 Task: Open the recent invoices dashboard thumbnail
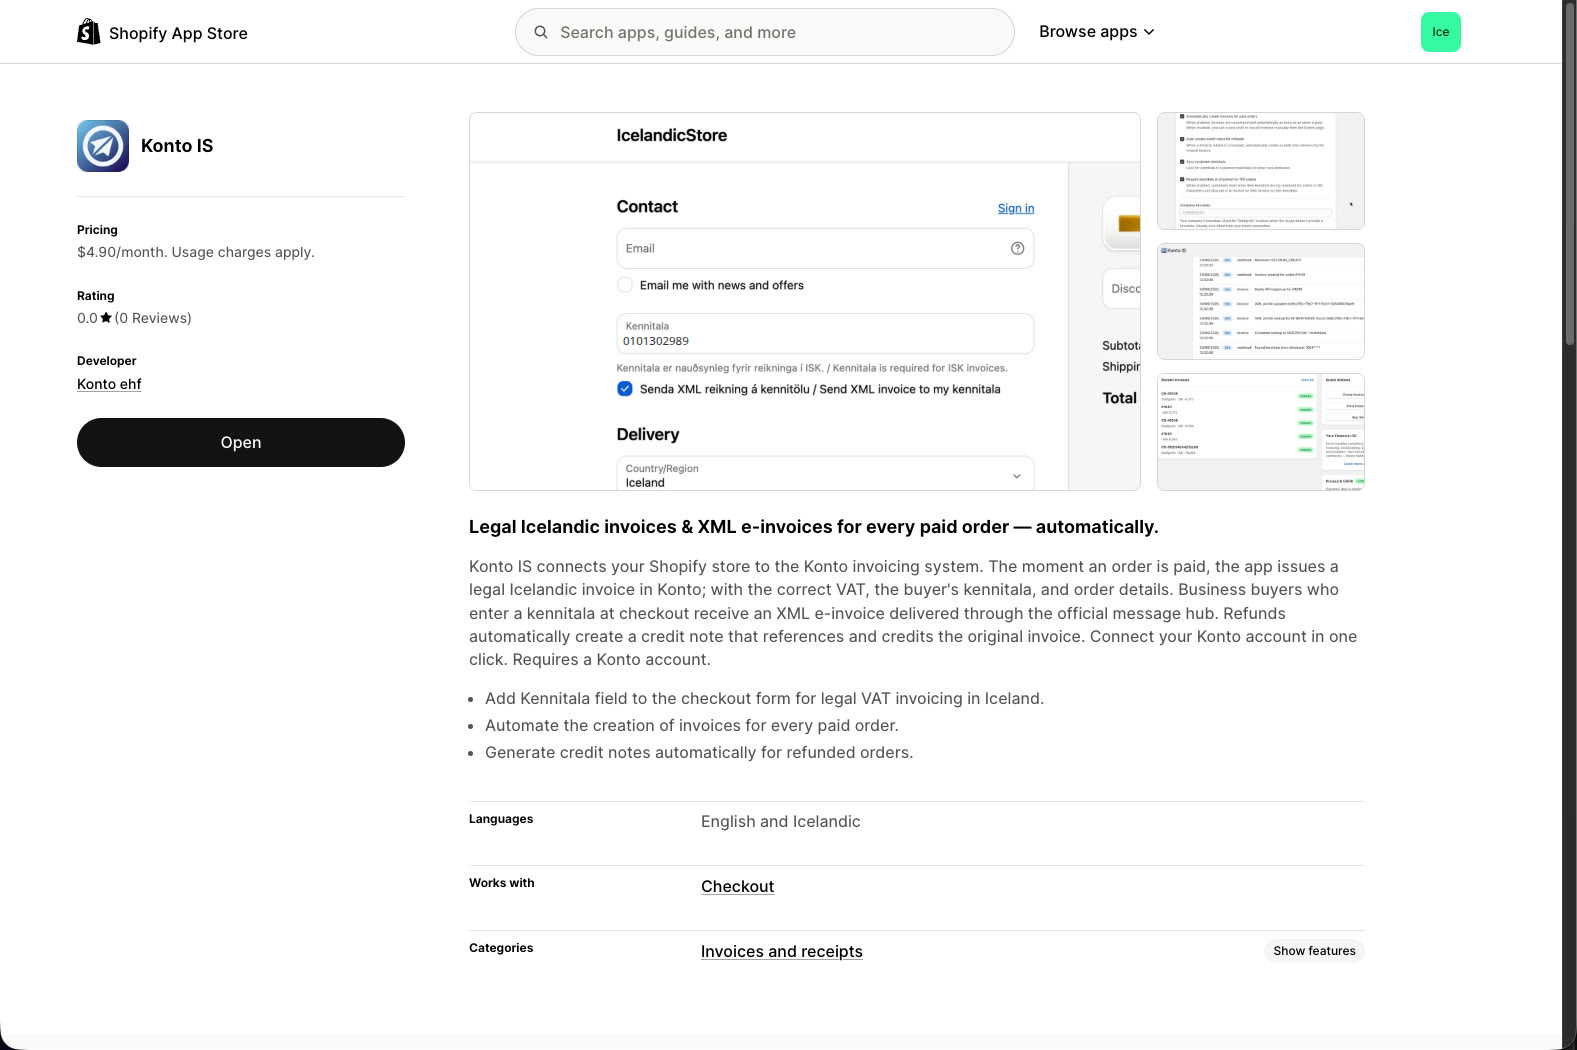click(1261, 432)
